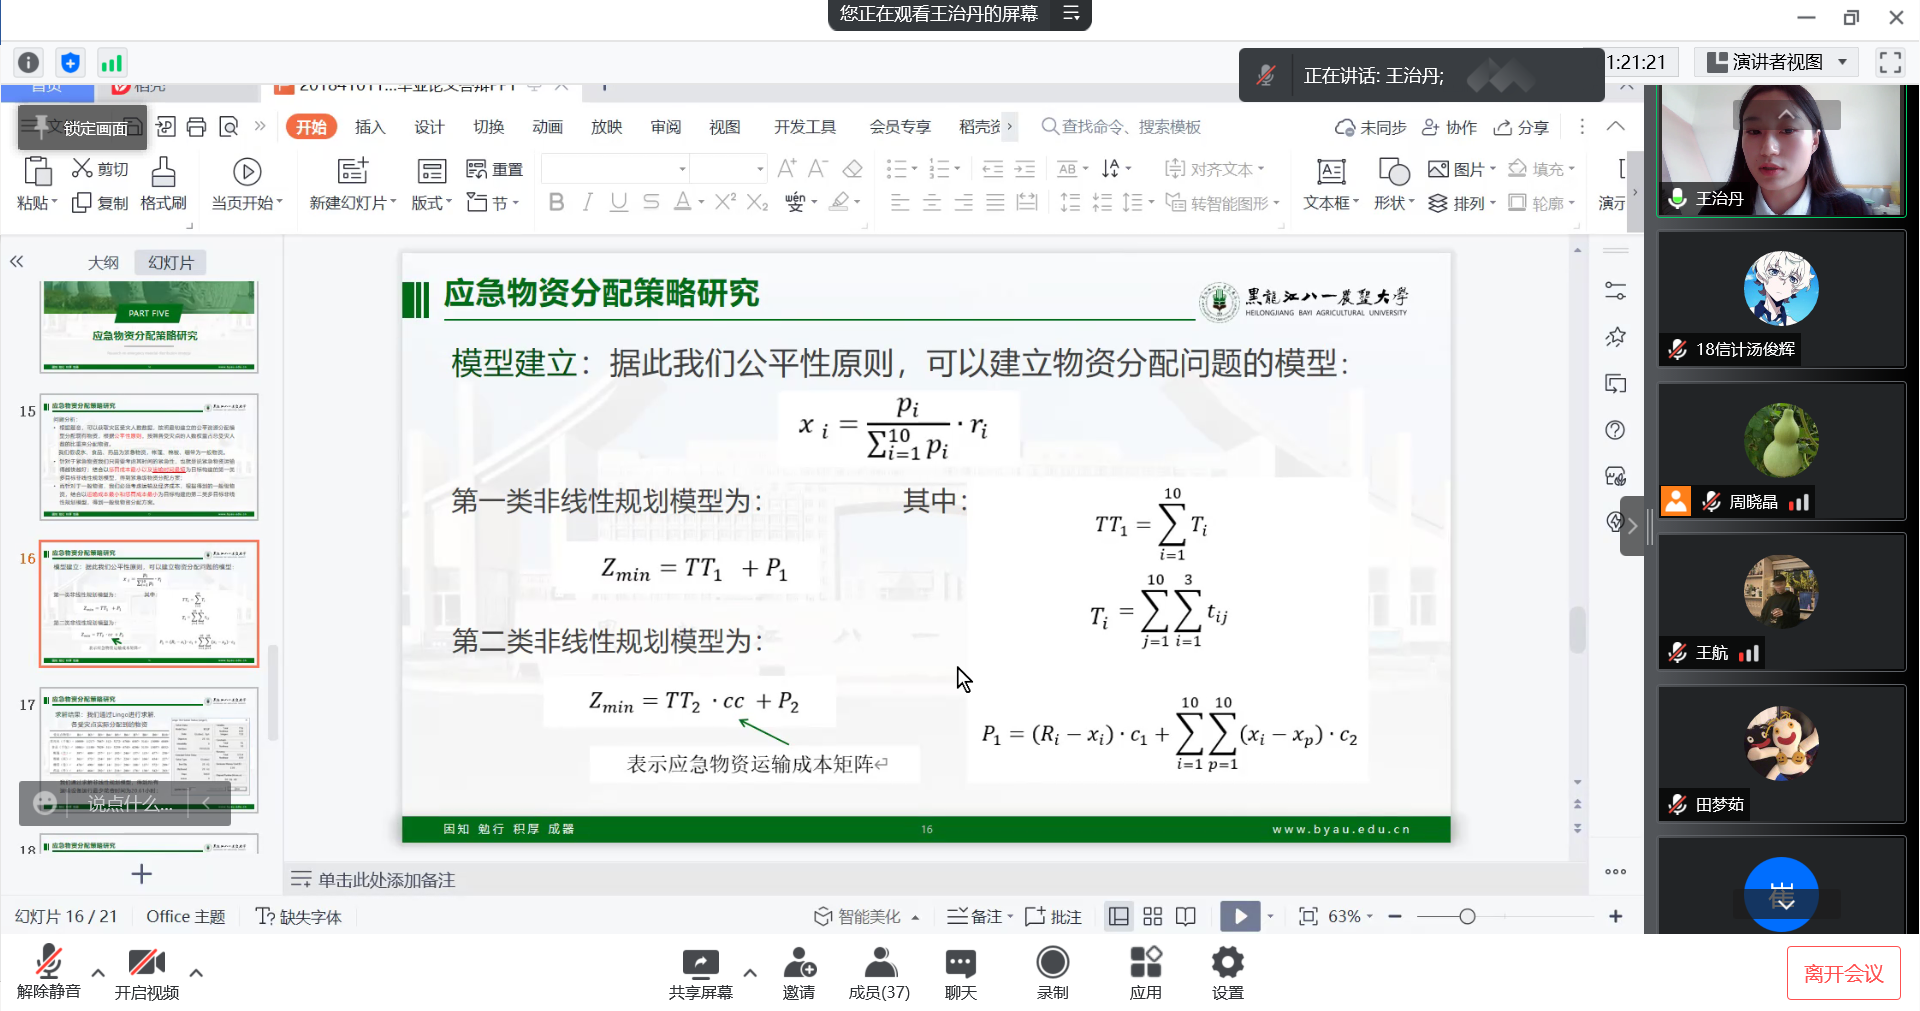
Task: Start slideshow from current page icon
Action: point(246,173)
